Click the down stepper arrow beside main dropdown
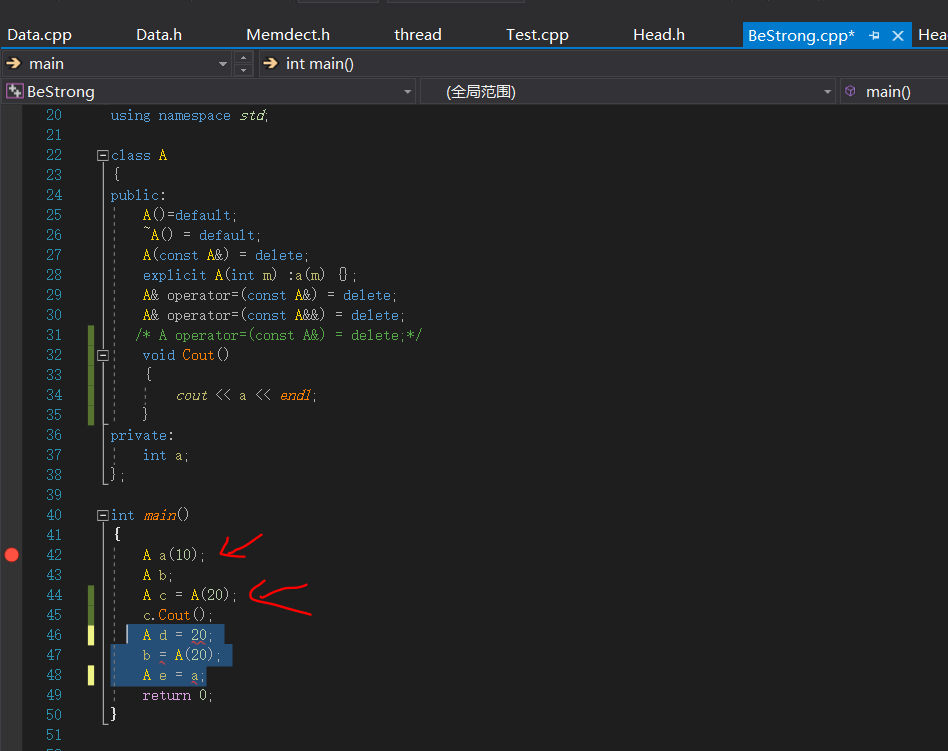Image resolution: width=948 pixels, height=751 pixels. pos(243,69)
